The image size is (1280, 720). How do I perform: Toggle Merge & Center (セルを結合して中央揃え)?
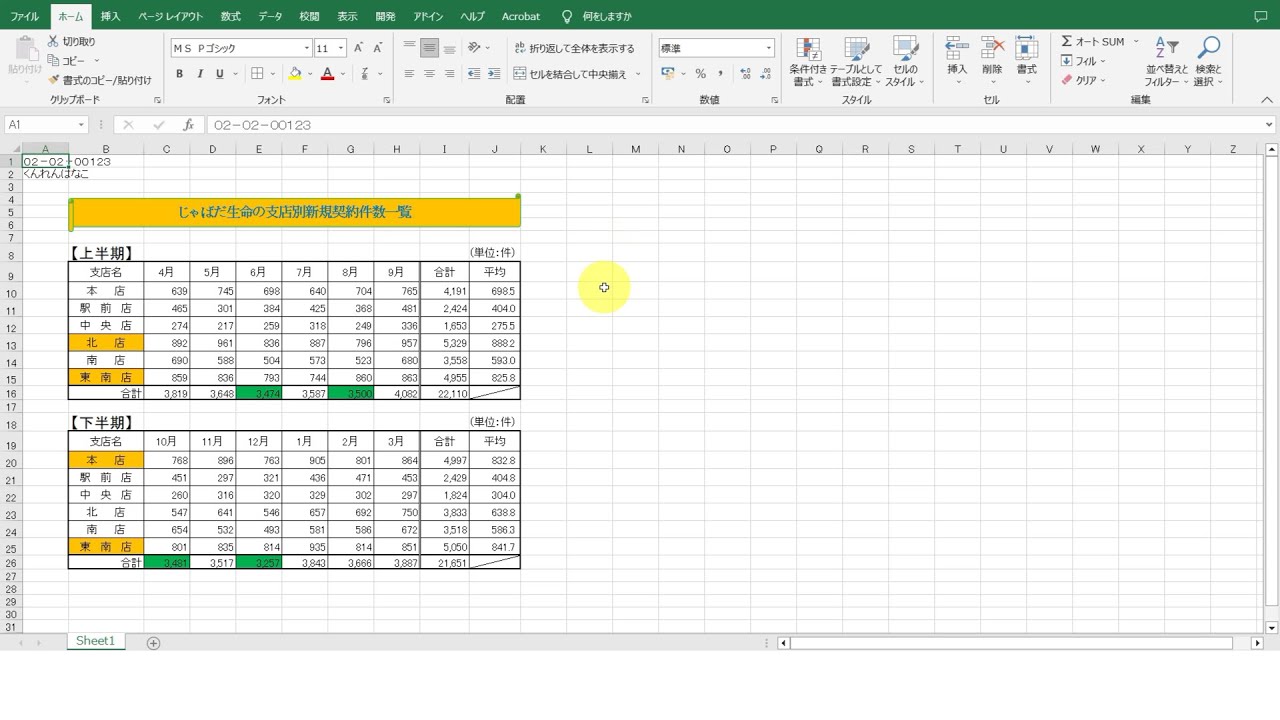(x=570, y=74)
